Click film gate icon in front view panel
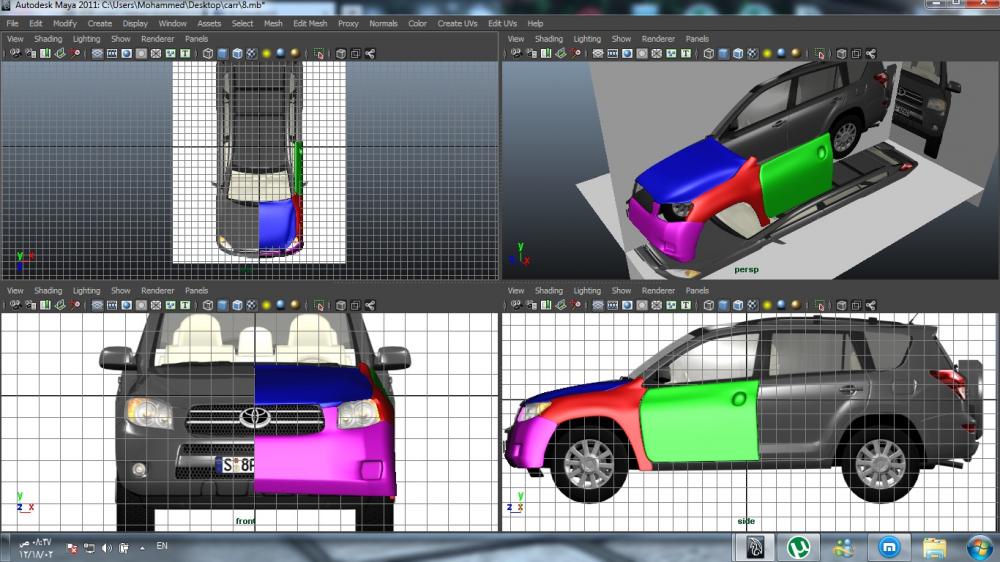Screen dimensions: 1000x562 pyautogui.click(x=113, y=305)
